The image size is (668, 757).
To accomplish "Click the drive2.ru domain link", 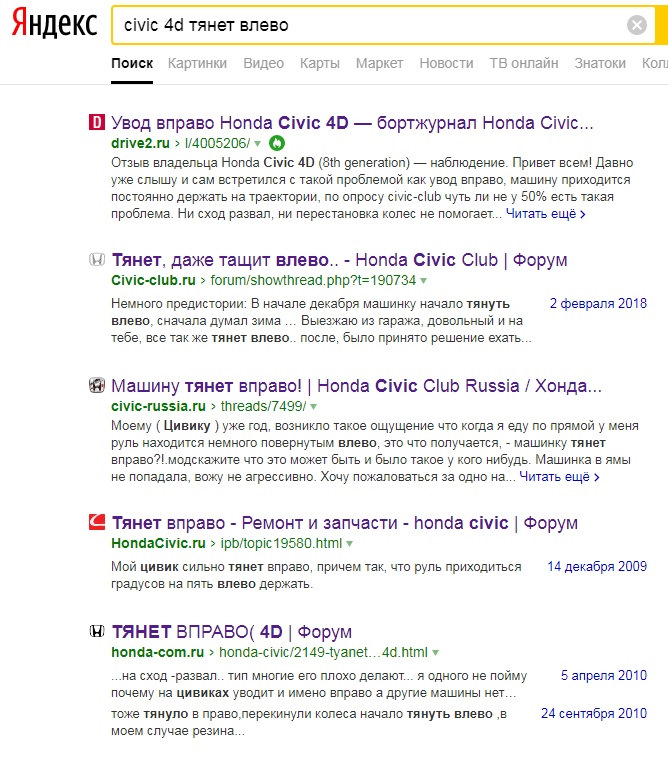I will (x=140, y=143).
